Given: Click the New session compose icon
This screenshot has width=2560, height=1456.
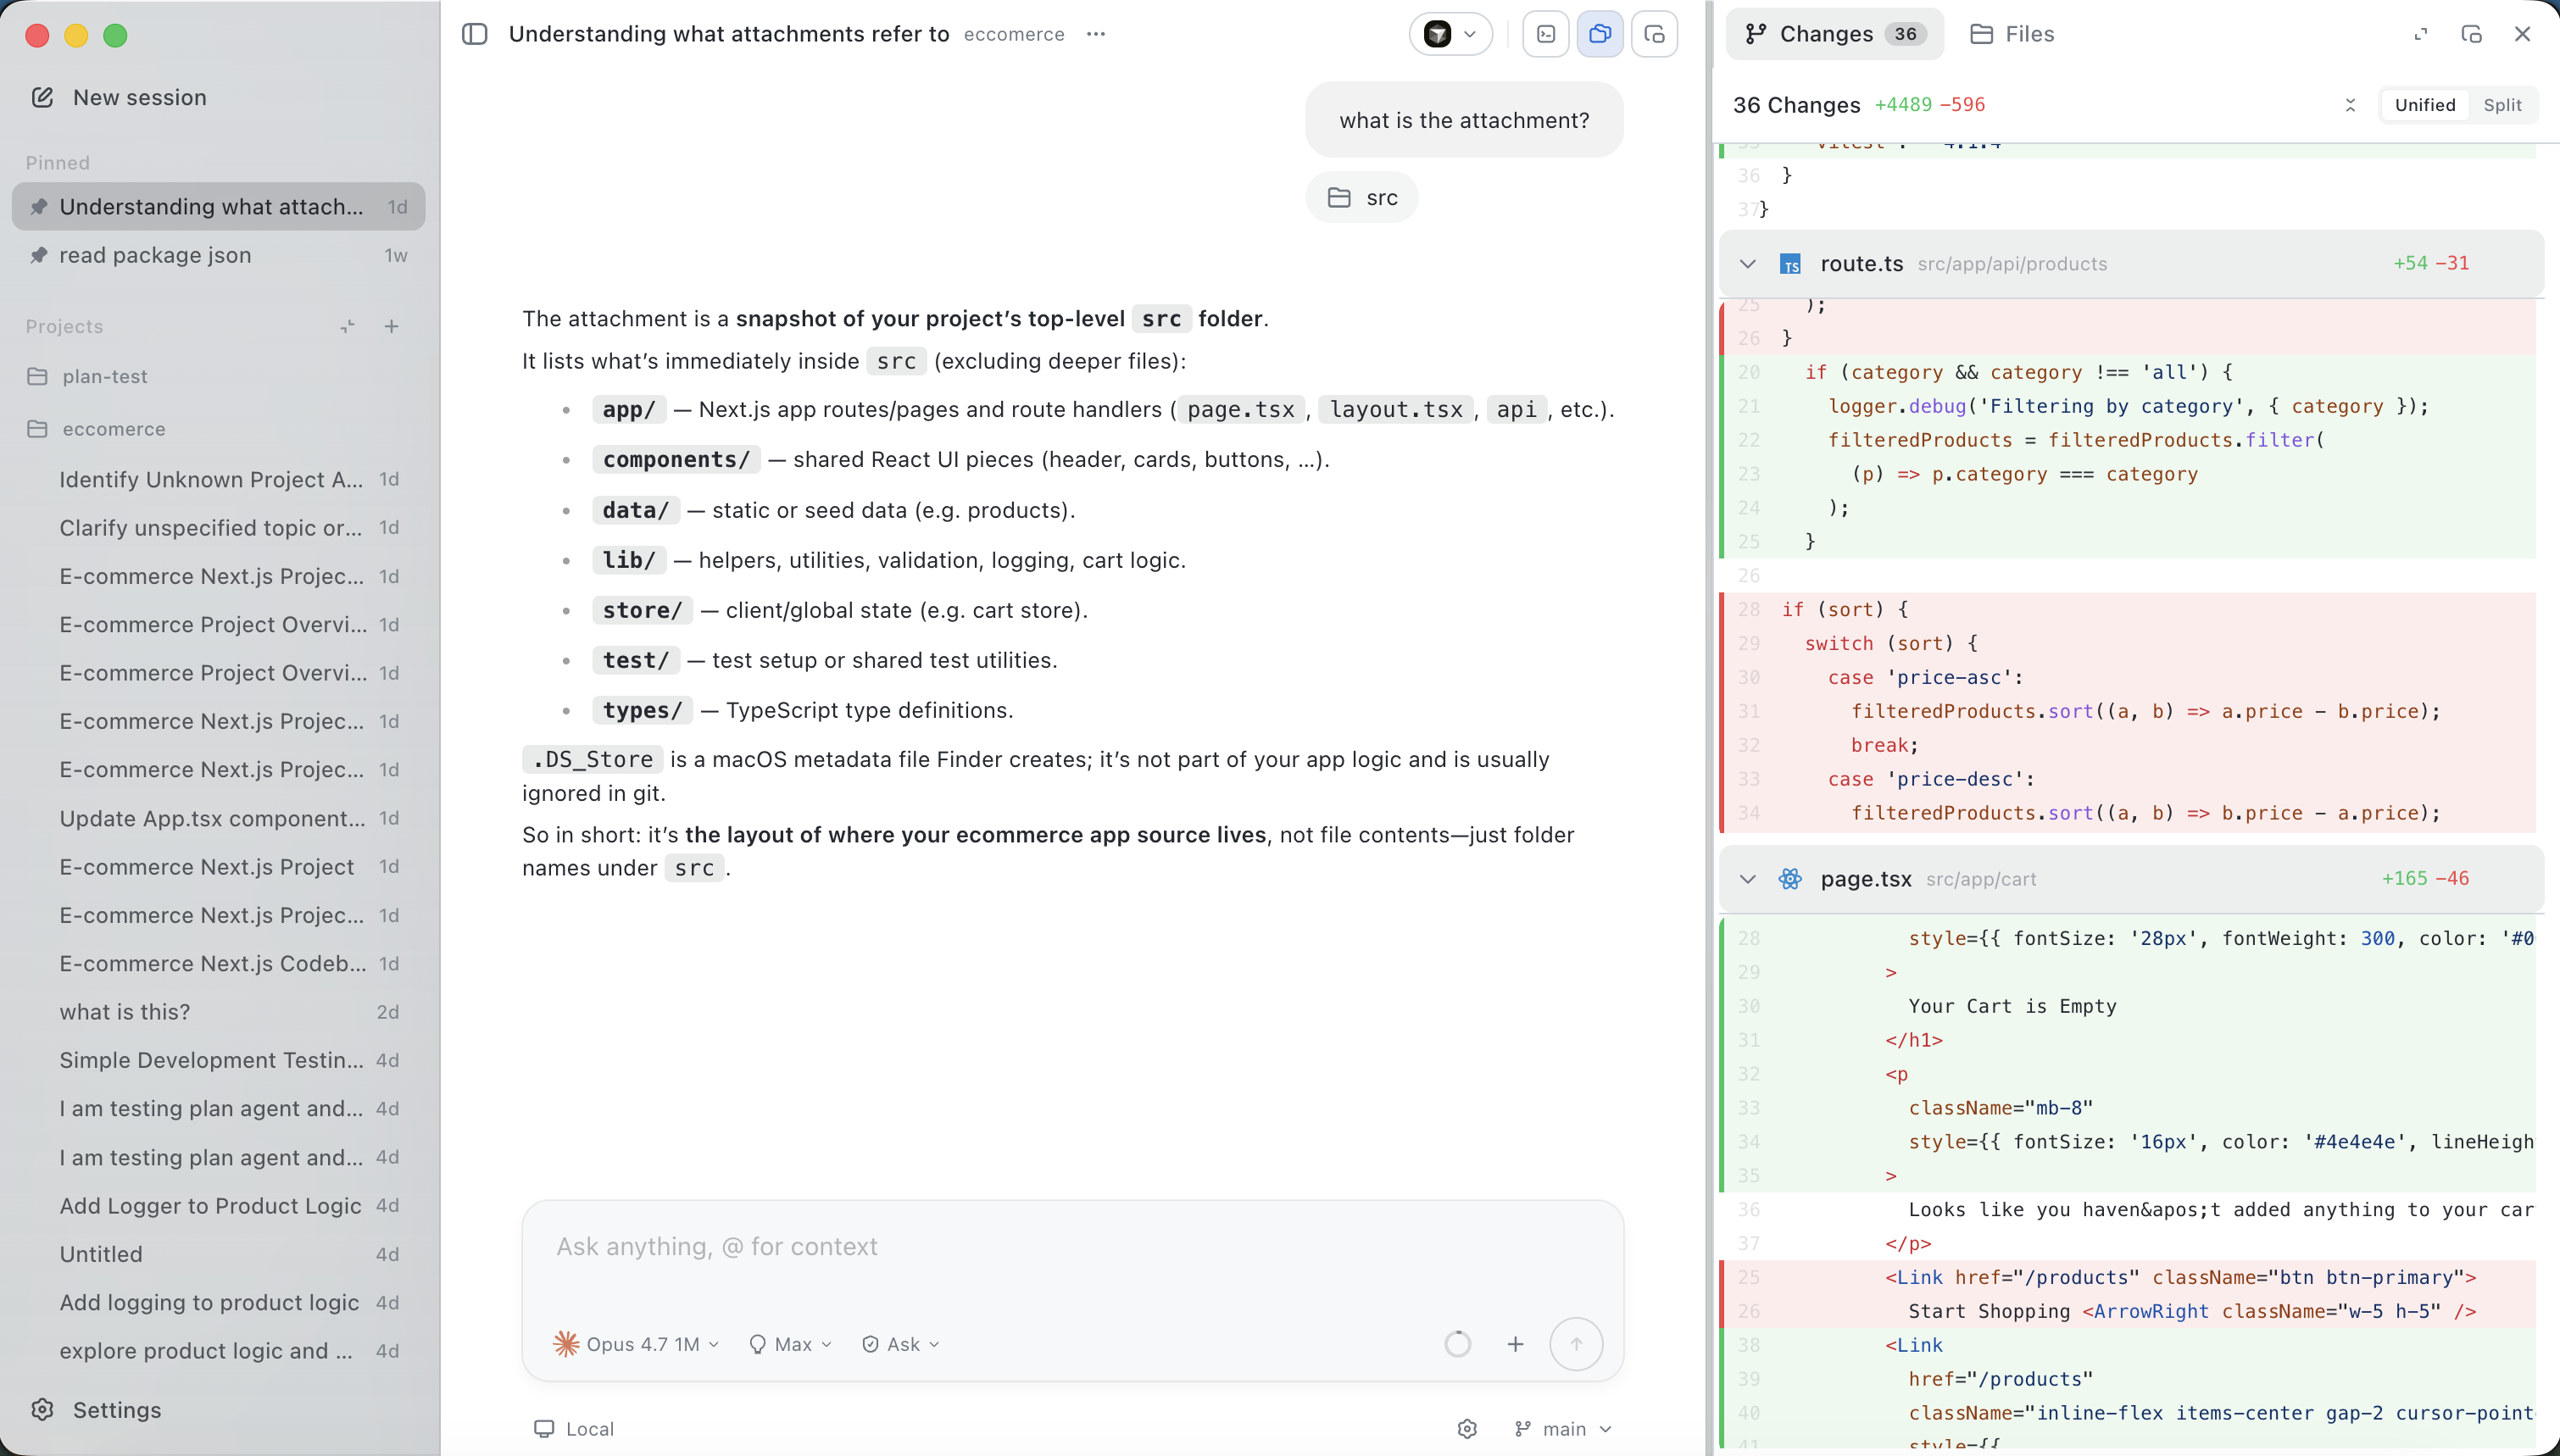Looking at the screenshot, I should [42, 97].
